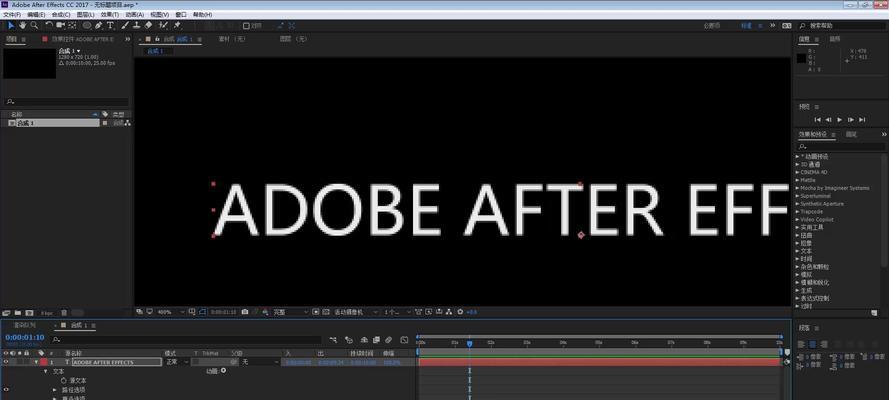Viewport: 889px width, 400px height.
Task: Open the composition mini-flowchart icon in timeline
Action: (x=333, y=340)
